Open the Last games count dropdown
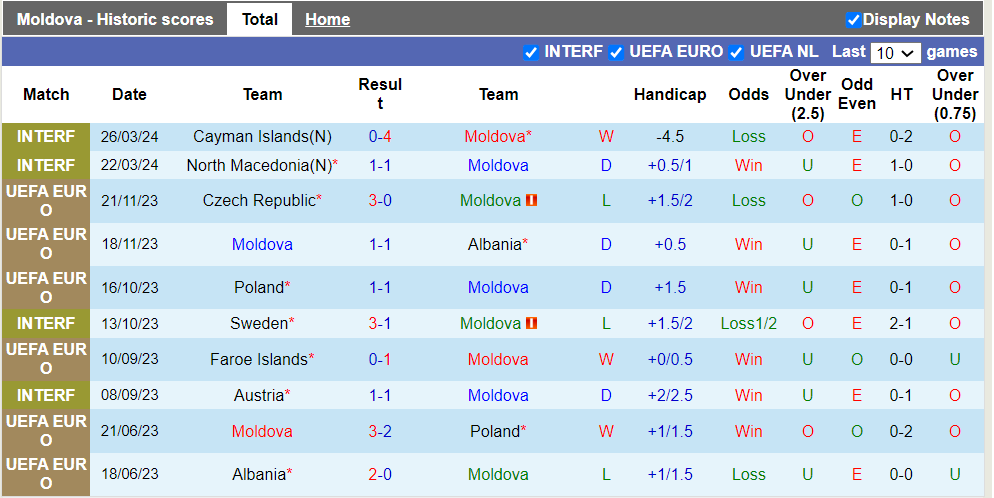The width and height of the screenshot is (994, 498). click(x=895, y=52)
